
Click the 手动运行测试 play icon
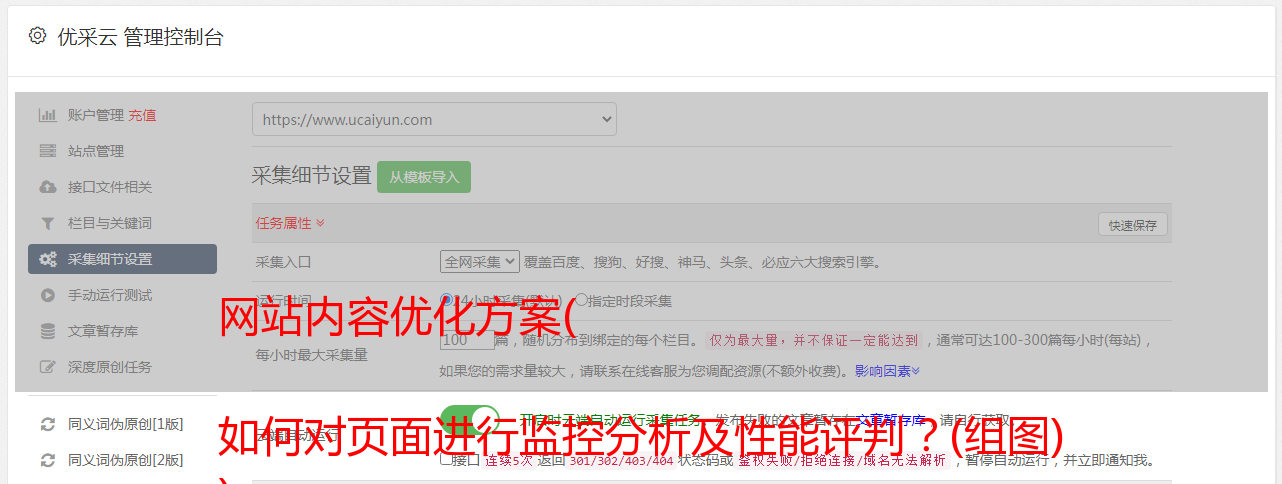coord(47,295)
